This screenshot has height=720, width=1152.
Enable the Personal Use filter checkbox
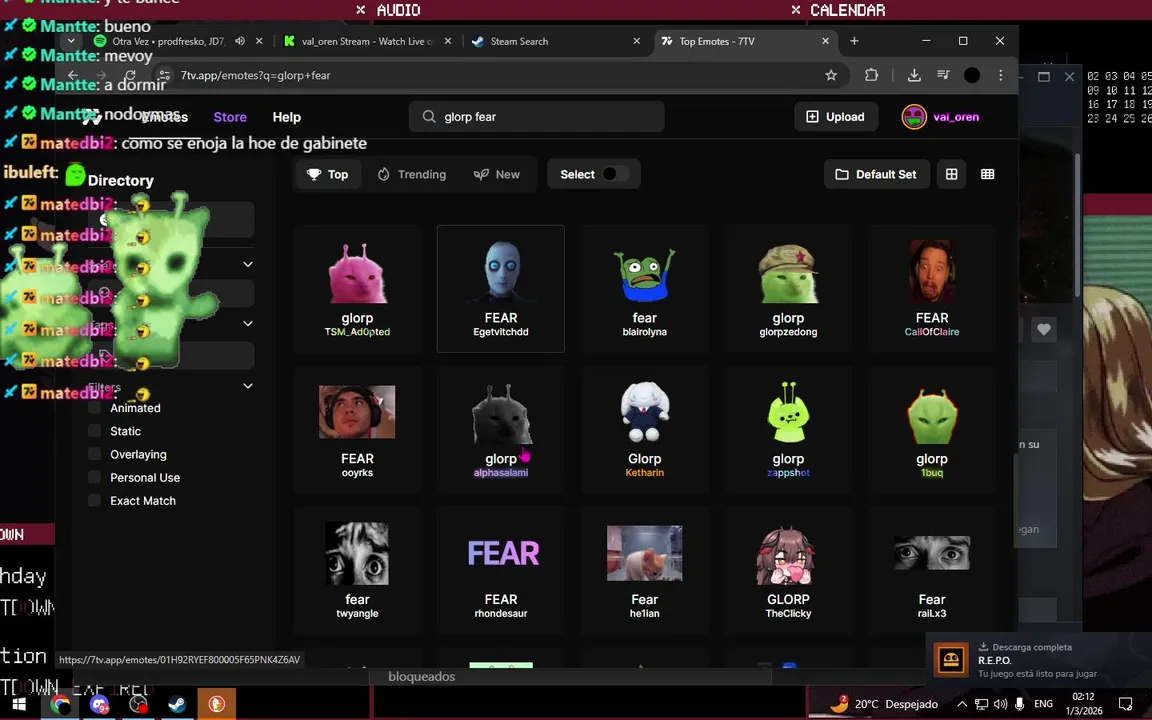pos(94,478)
